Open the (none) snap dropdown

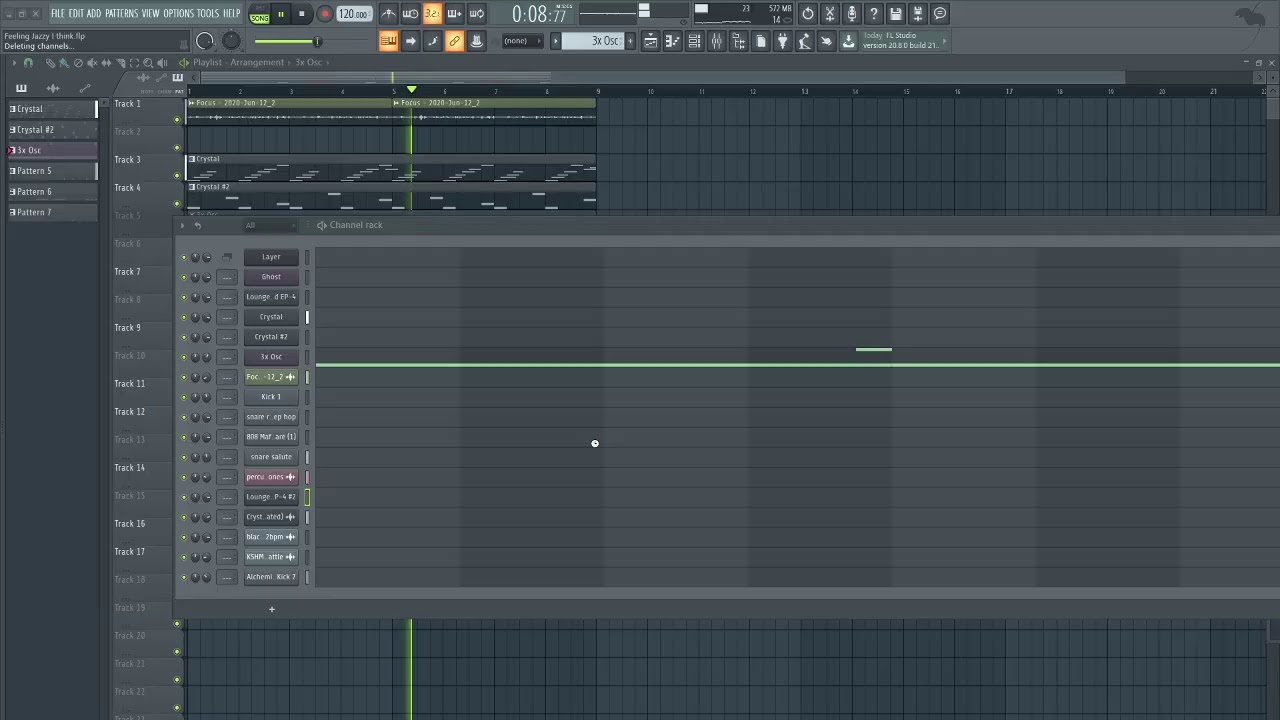(520, 41)
